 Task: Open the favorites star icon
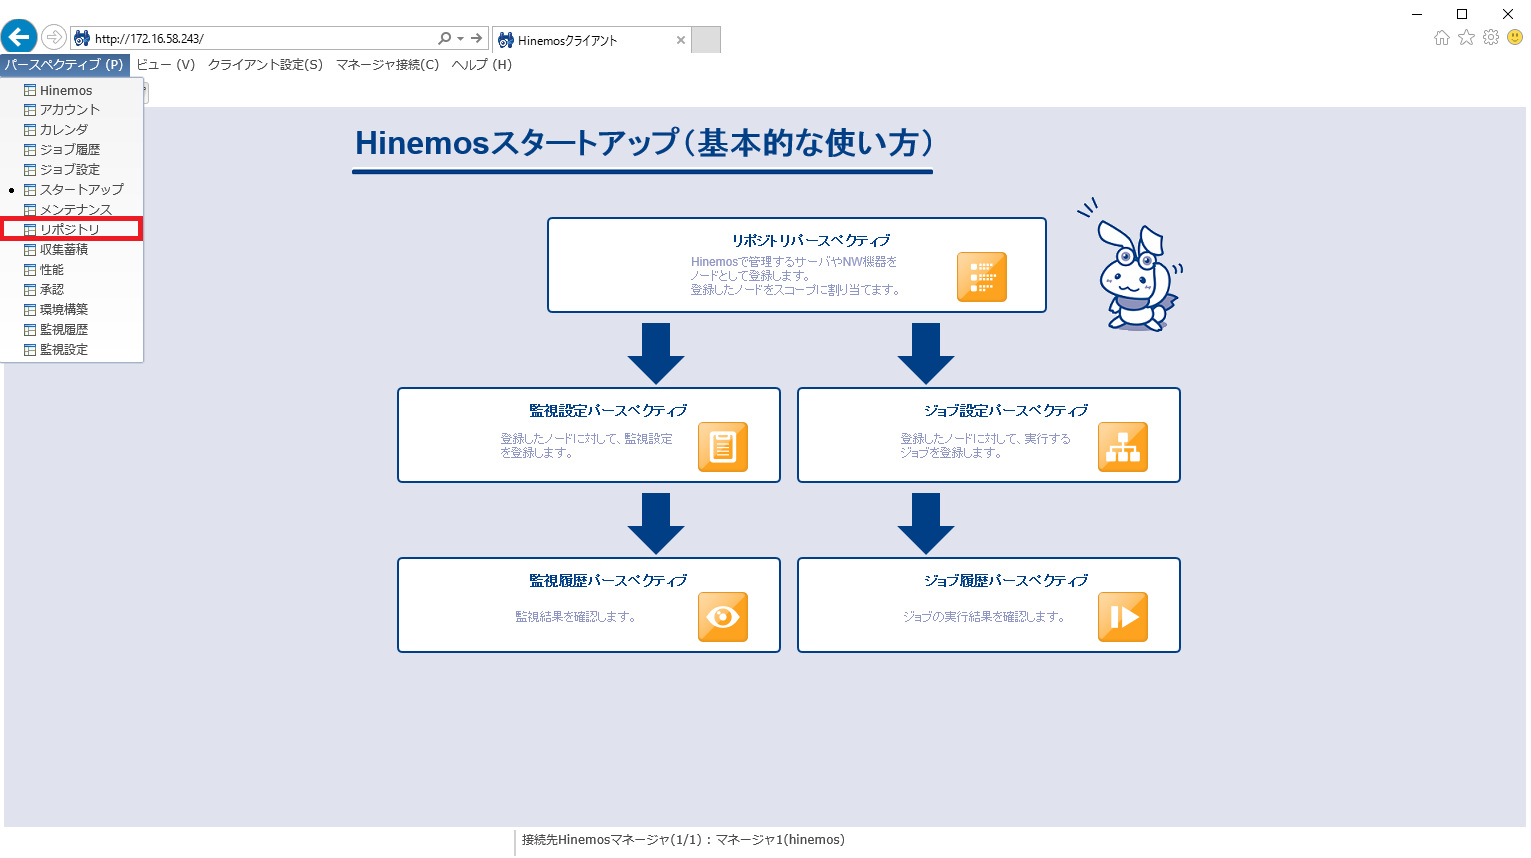click(1466, 37)
